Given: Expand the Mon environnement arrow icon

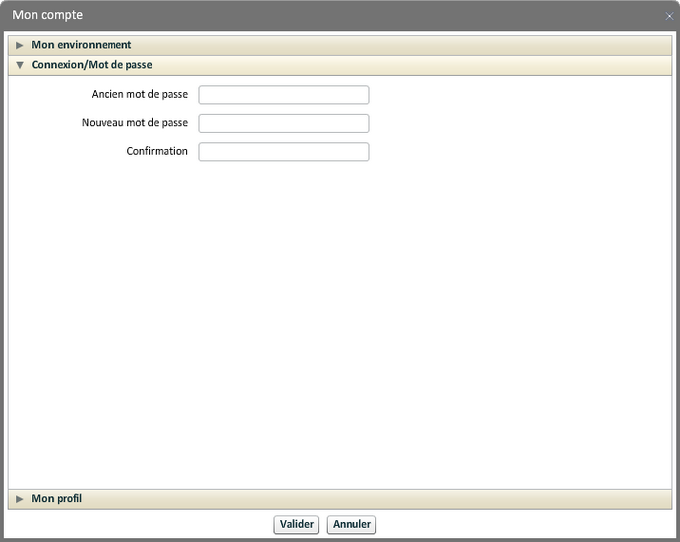Looking at the screenshot, I should (19, 45).
